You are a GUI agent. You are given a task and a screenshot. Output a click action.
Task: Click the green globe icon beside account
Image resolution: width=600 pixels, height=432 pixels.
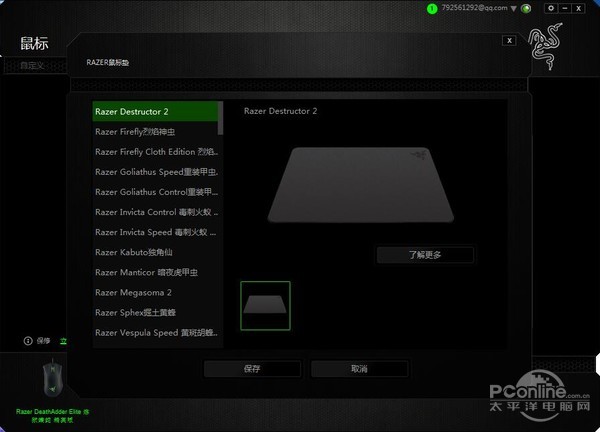coord(527,8)
